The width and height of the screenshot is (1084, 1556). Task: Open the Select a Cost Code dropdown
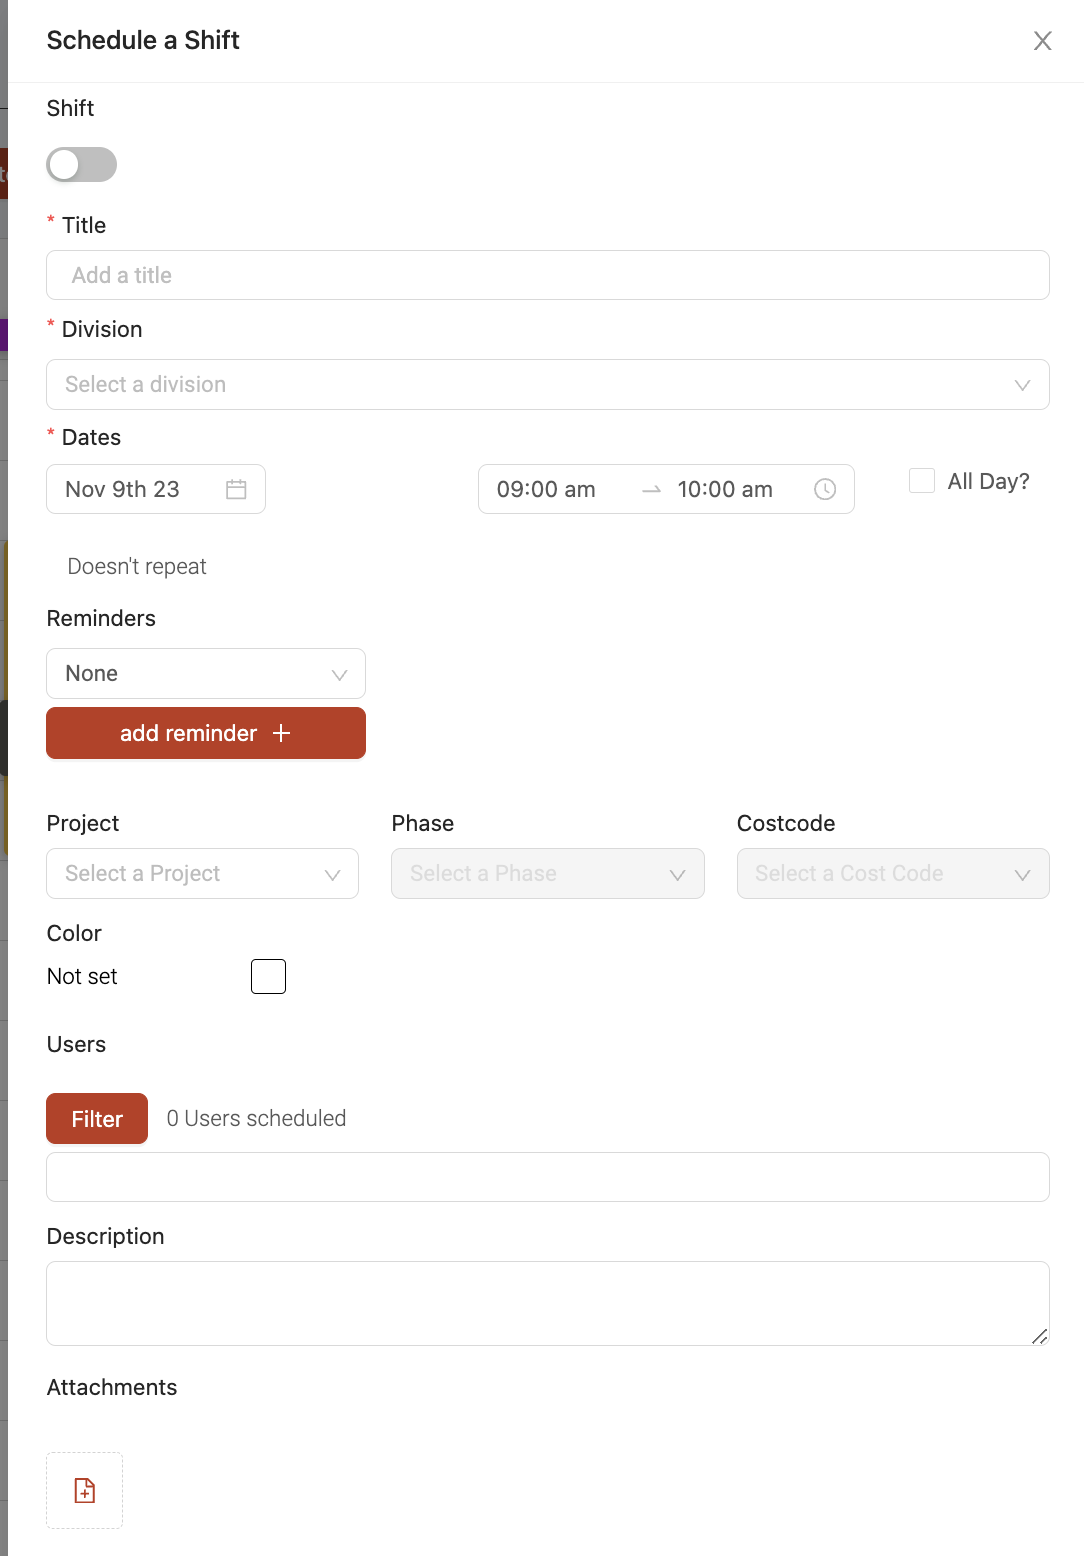[x=893, y=874]
